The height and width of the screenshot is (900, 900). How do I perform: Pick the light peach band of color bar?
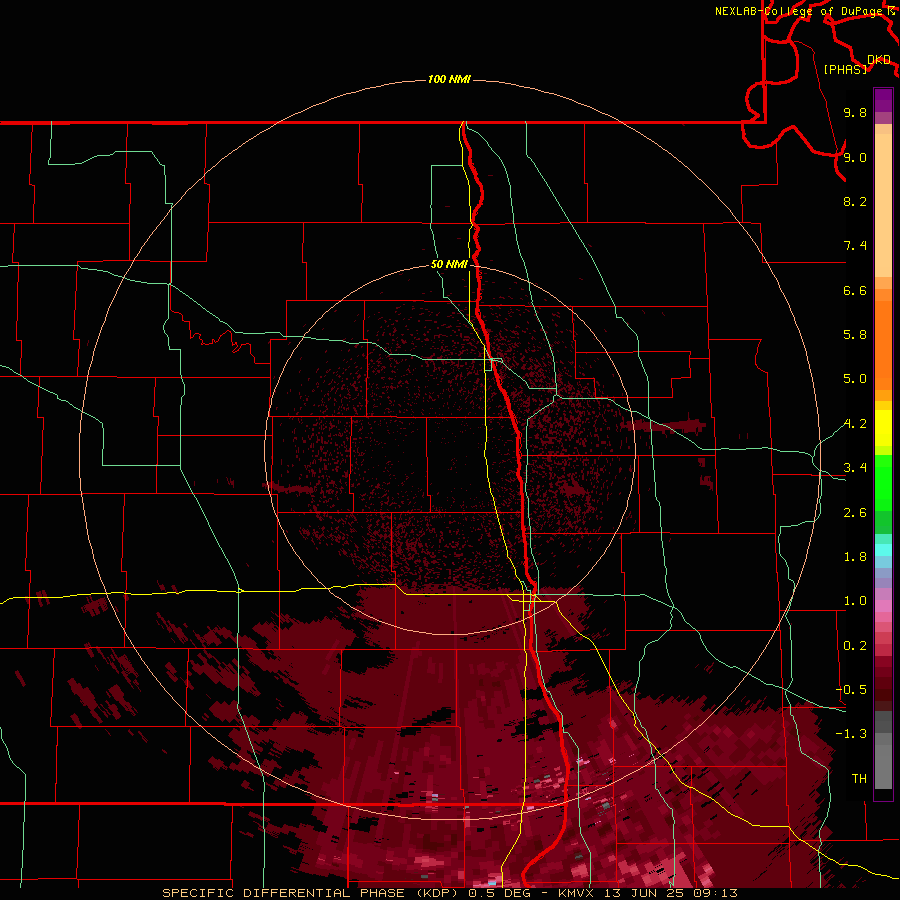(x=883, y=205)
